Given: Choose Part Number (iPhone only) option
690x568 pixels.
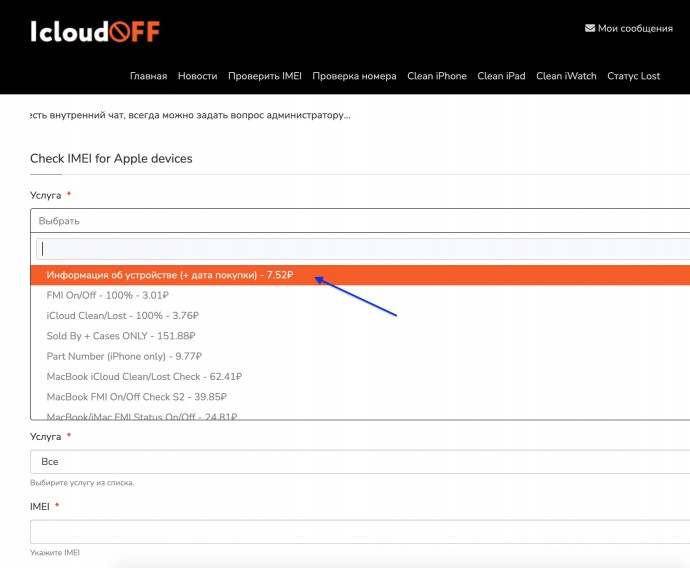Looking at the screenshot, I should coord(124,356).
